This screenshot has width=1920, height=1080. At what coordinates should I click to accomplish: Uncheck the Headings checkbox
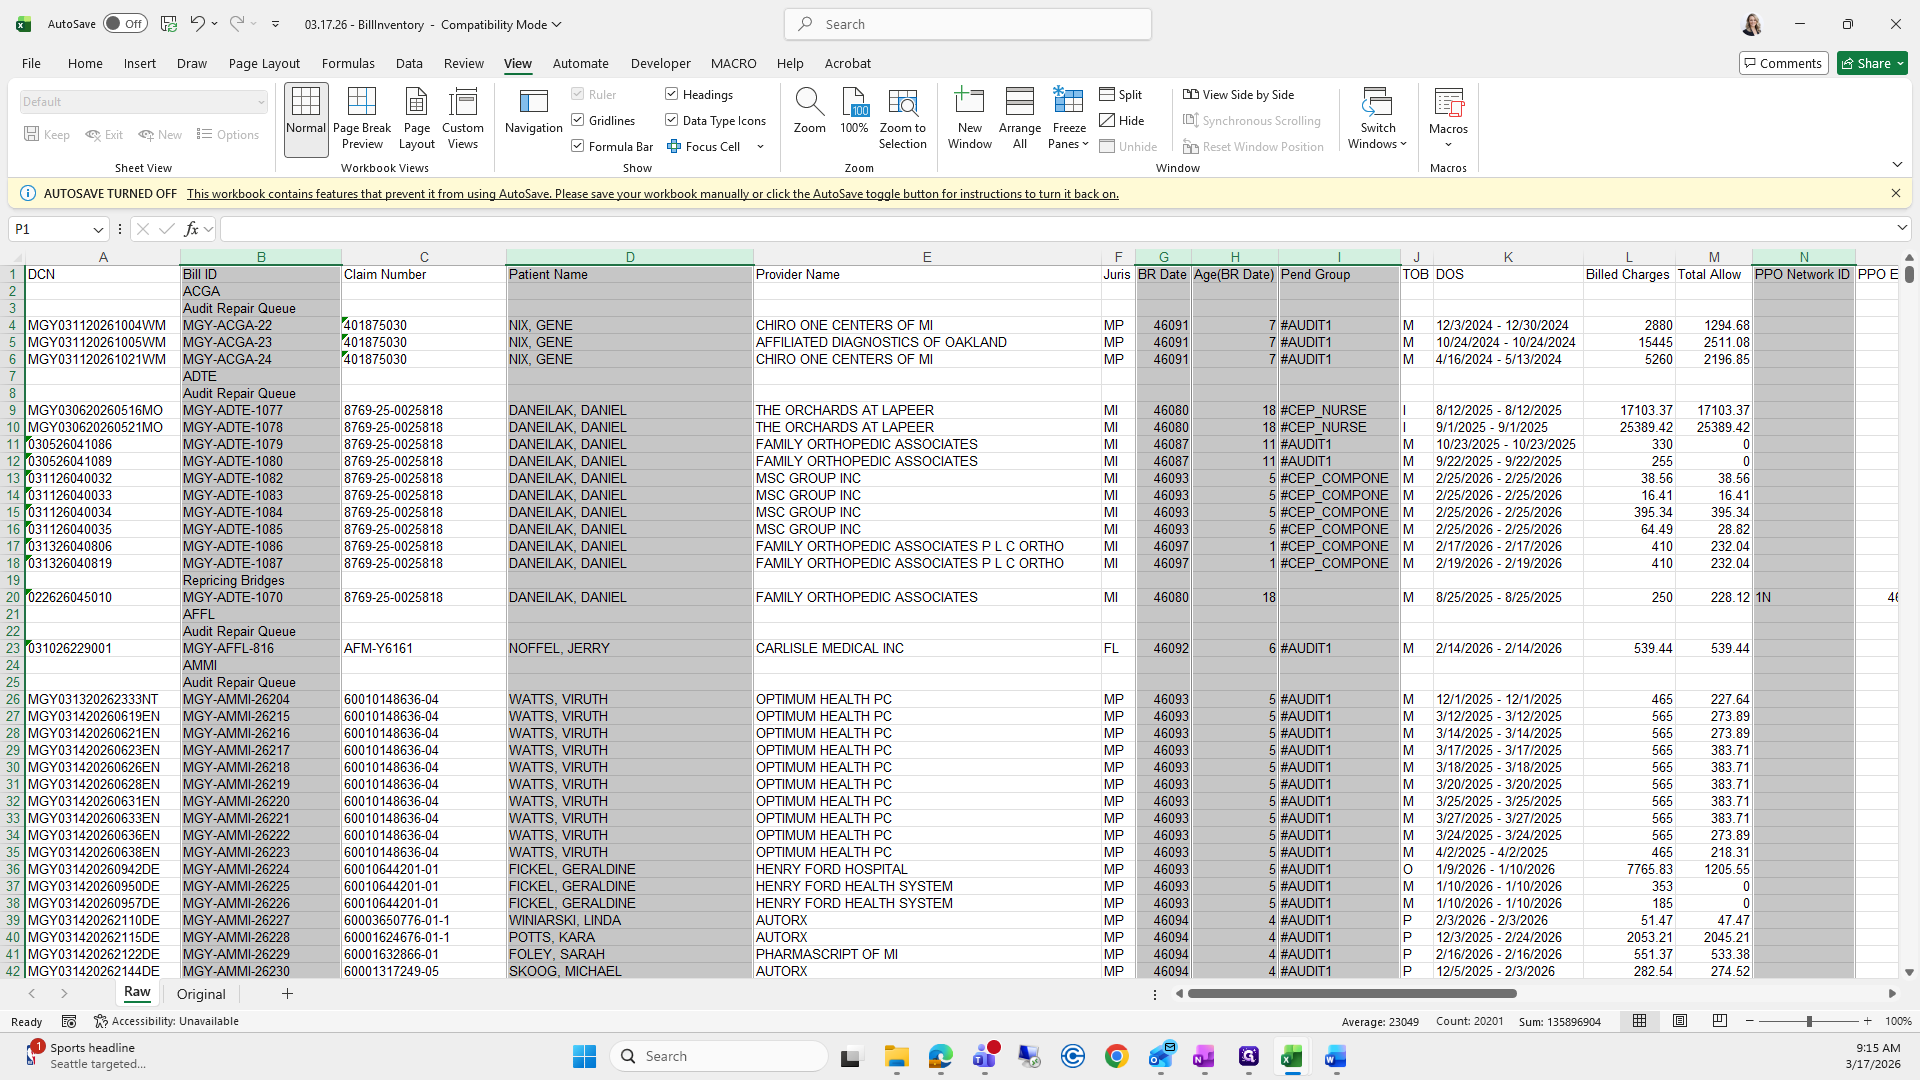pyautogui.click(x=672, y=94)
